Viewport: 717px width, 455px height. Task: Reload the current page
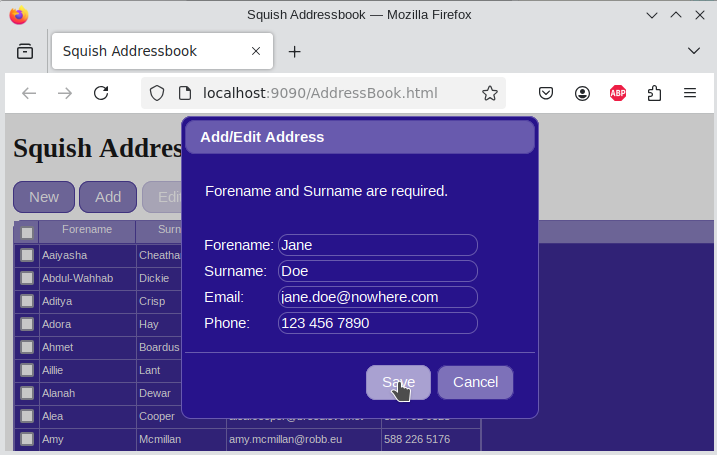coord(101,93)
